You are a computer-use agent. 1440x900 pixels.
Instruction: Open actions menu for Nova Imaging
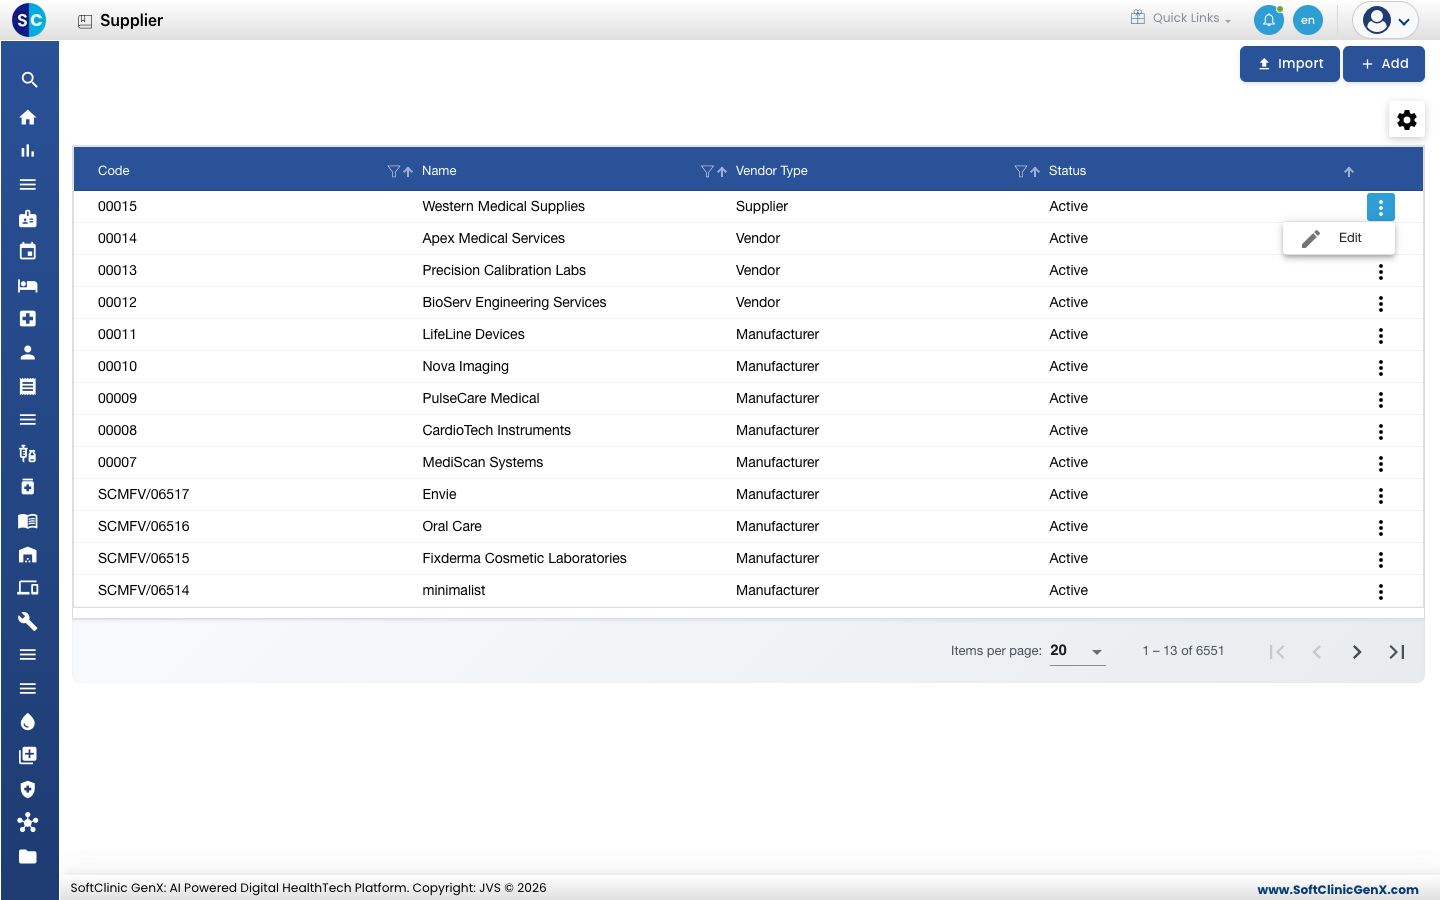(1381, 368)
